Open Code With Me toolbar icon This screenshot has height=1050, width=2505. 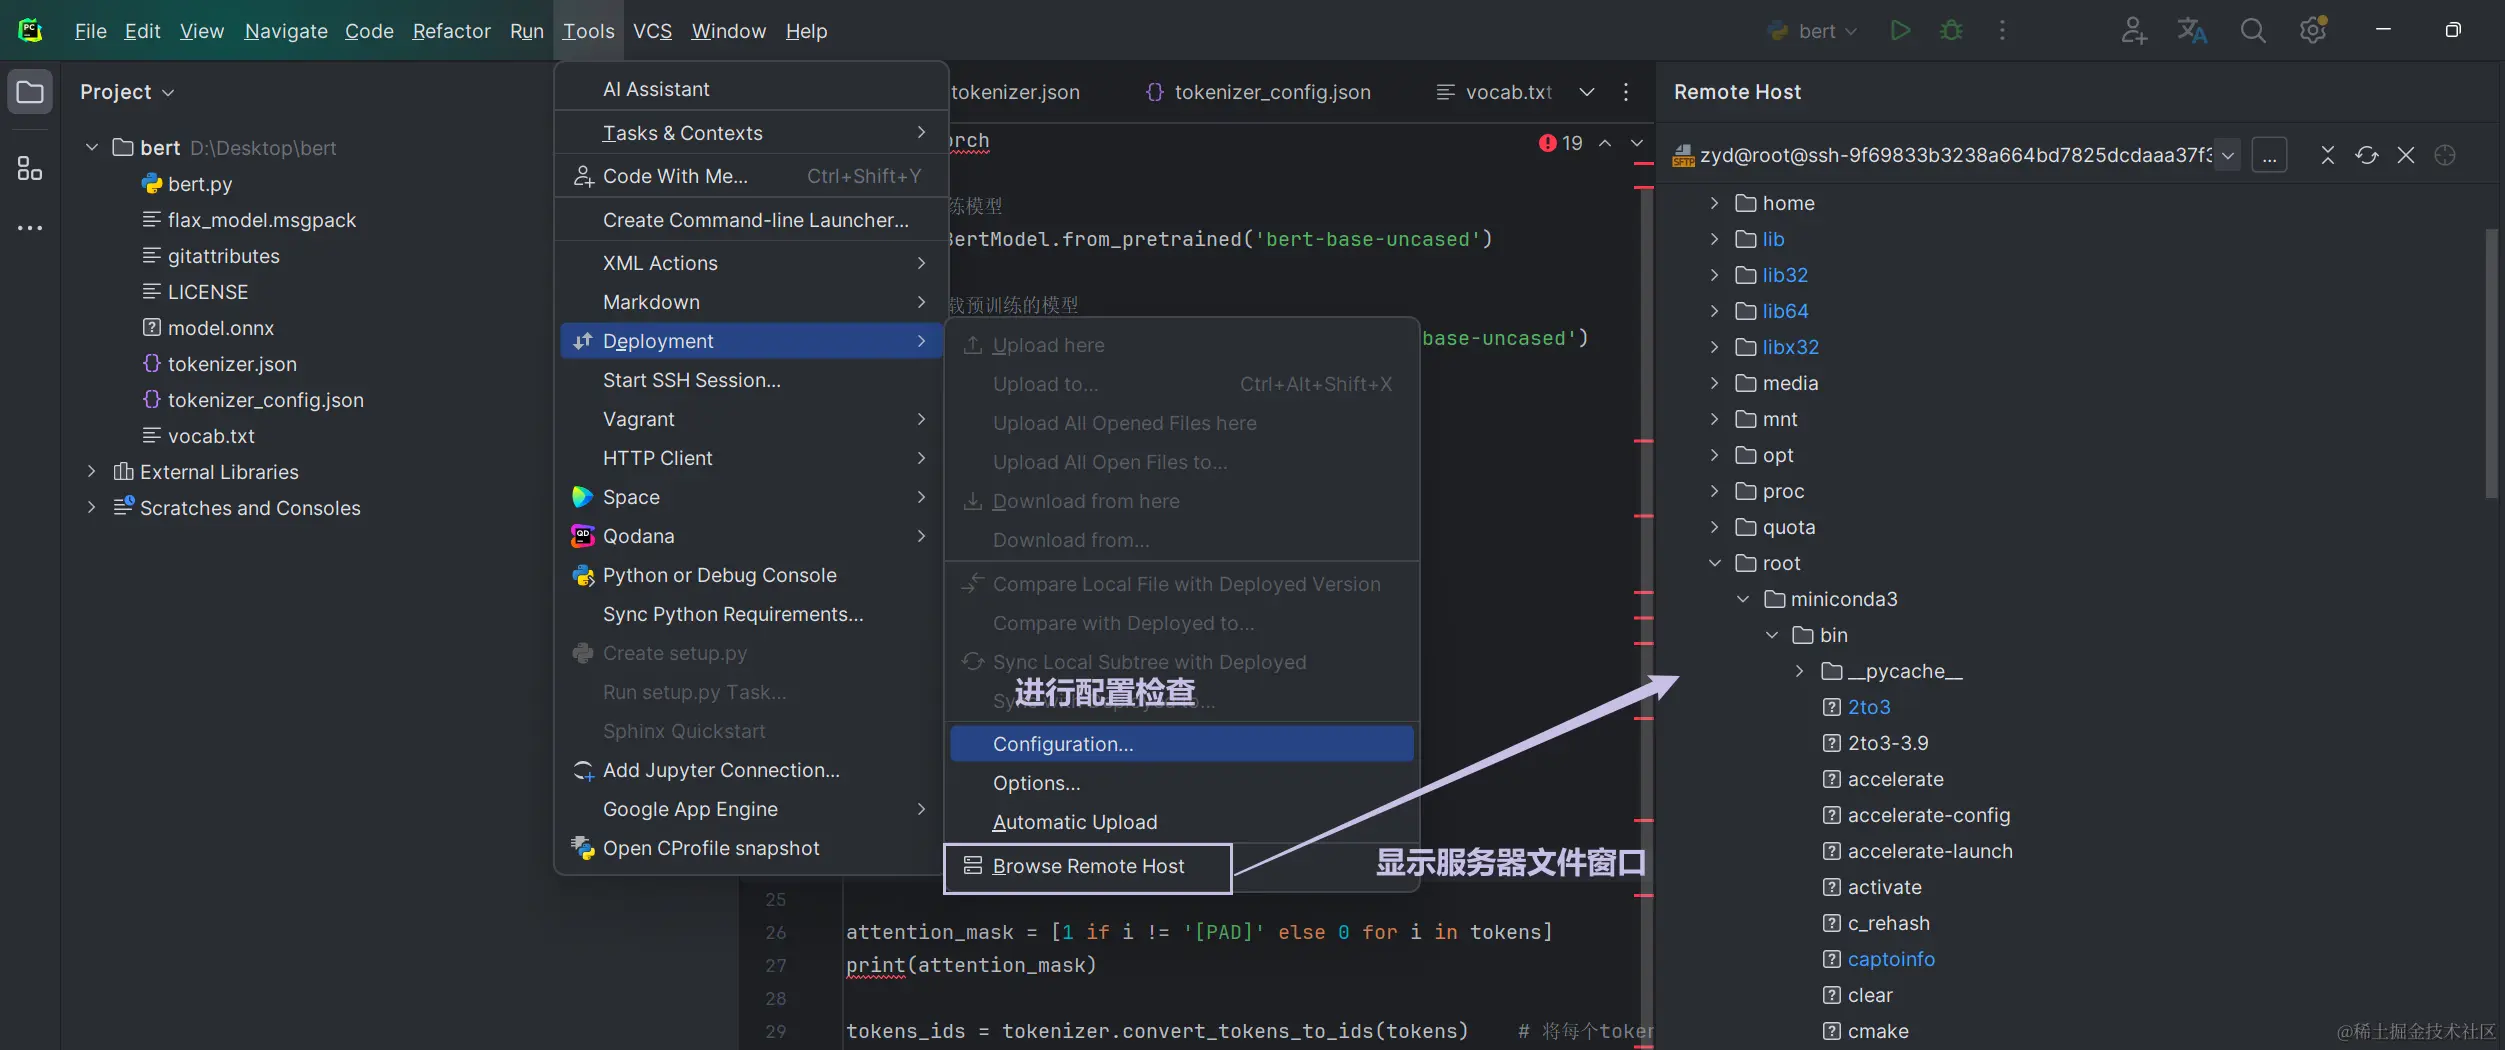coord(2133,31)
